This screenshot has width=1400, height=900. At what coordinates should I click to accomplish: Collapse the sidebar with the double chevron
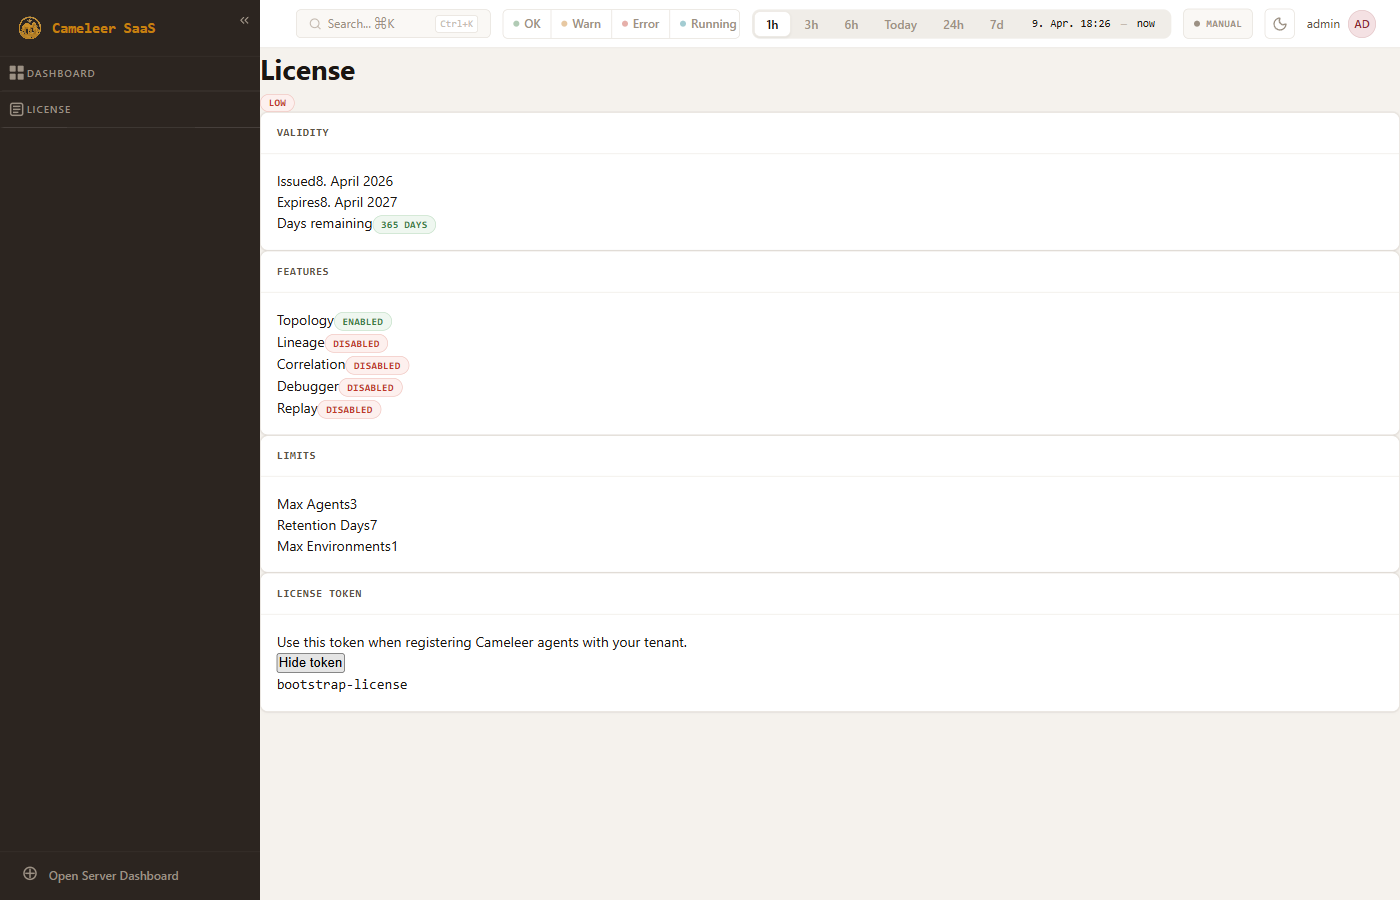pos(244,20)
